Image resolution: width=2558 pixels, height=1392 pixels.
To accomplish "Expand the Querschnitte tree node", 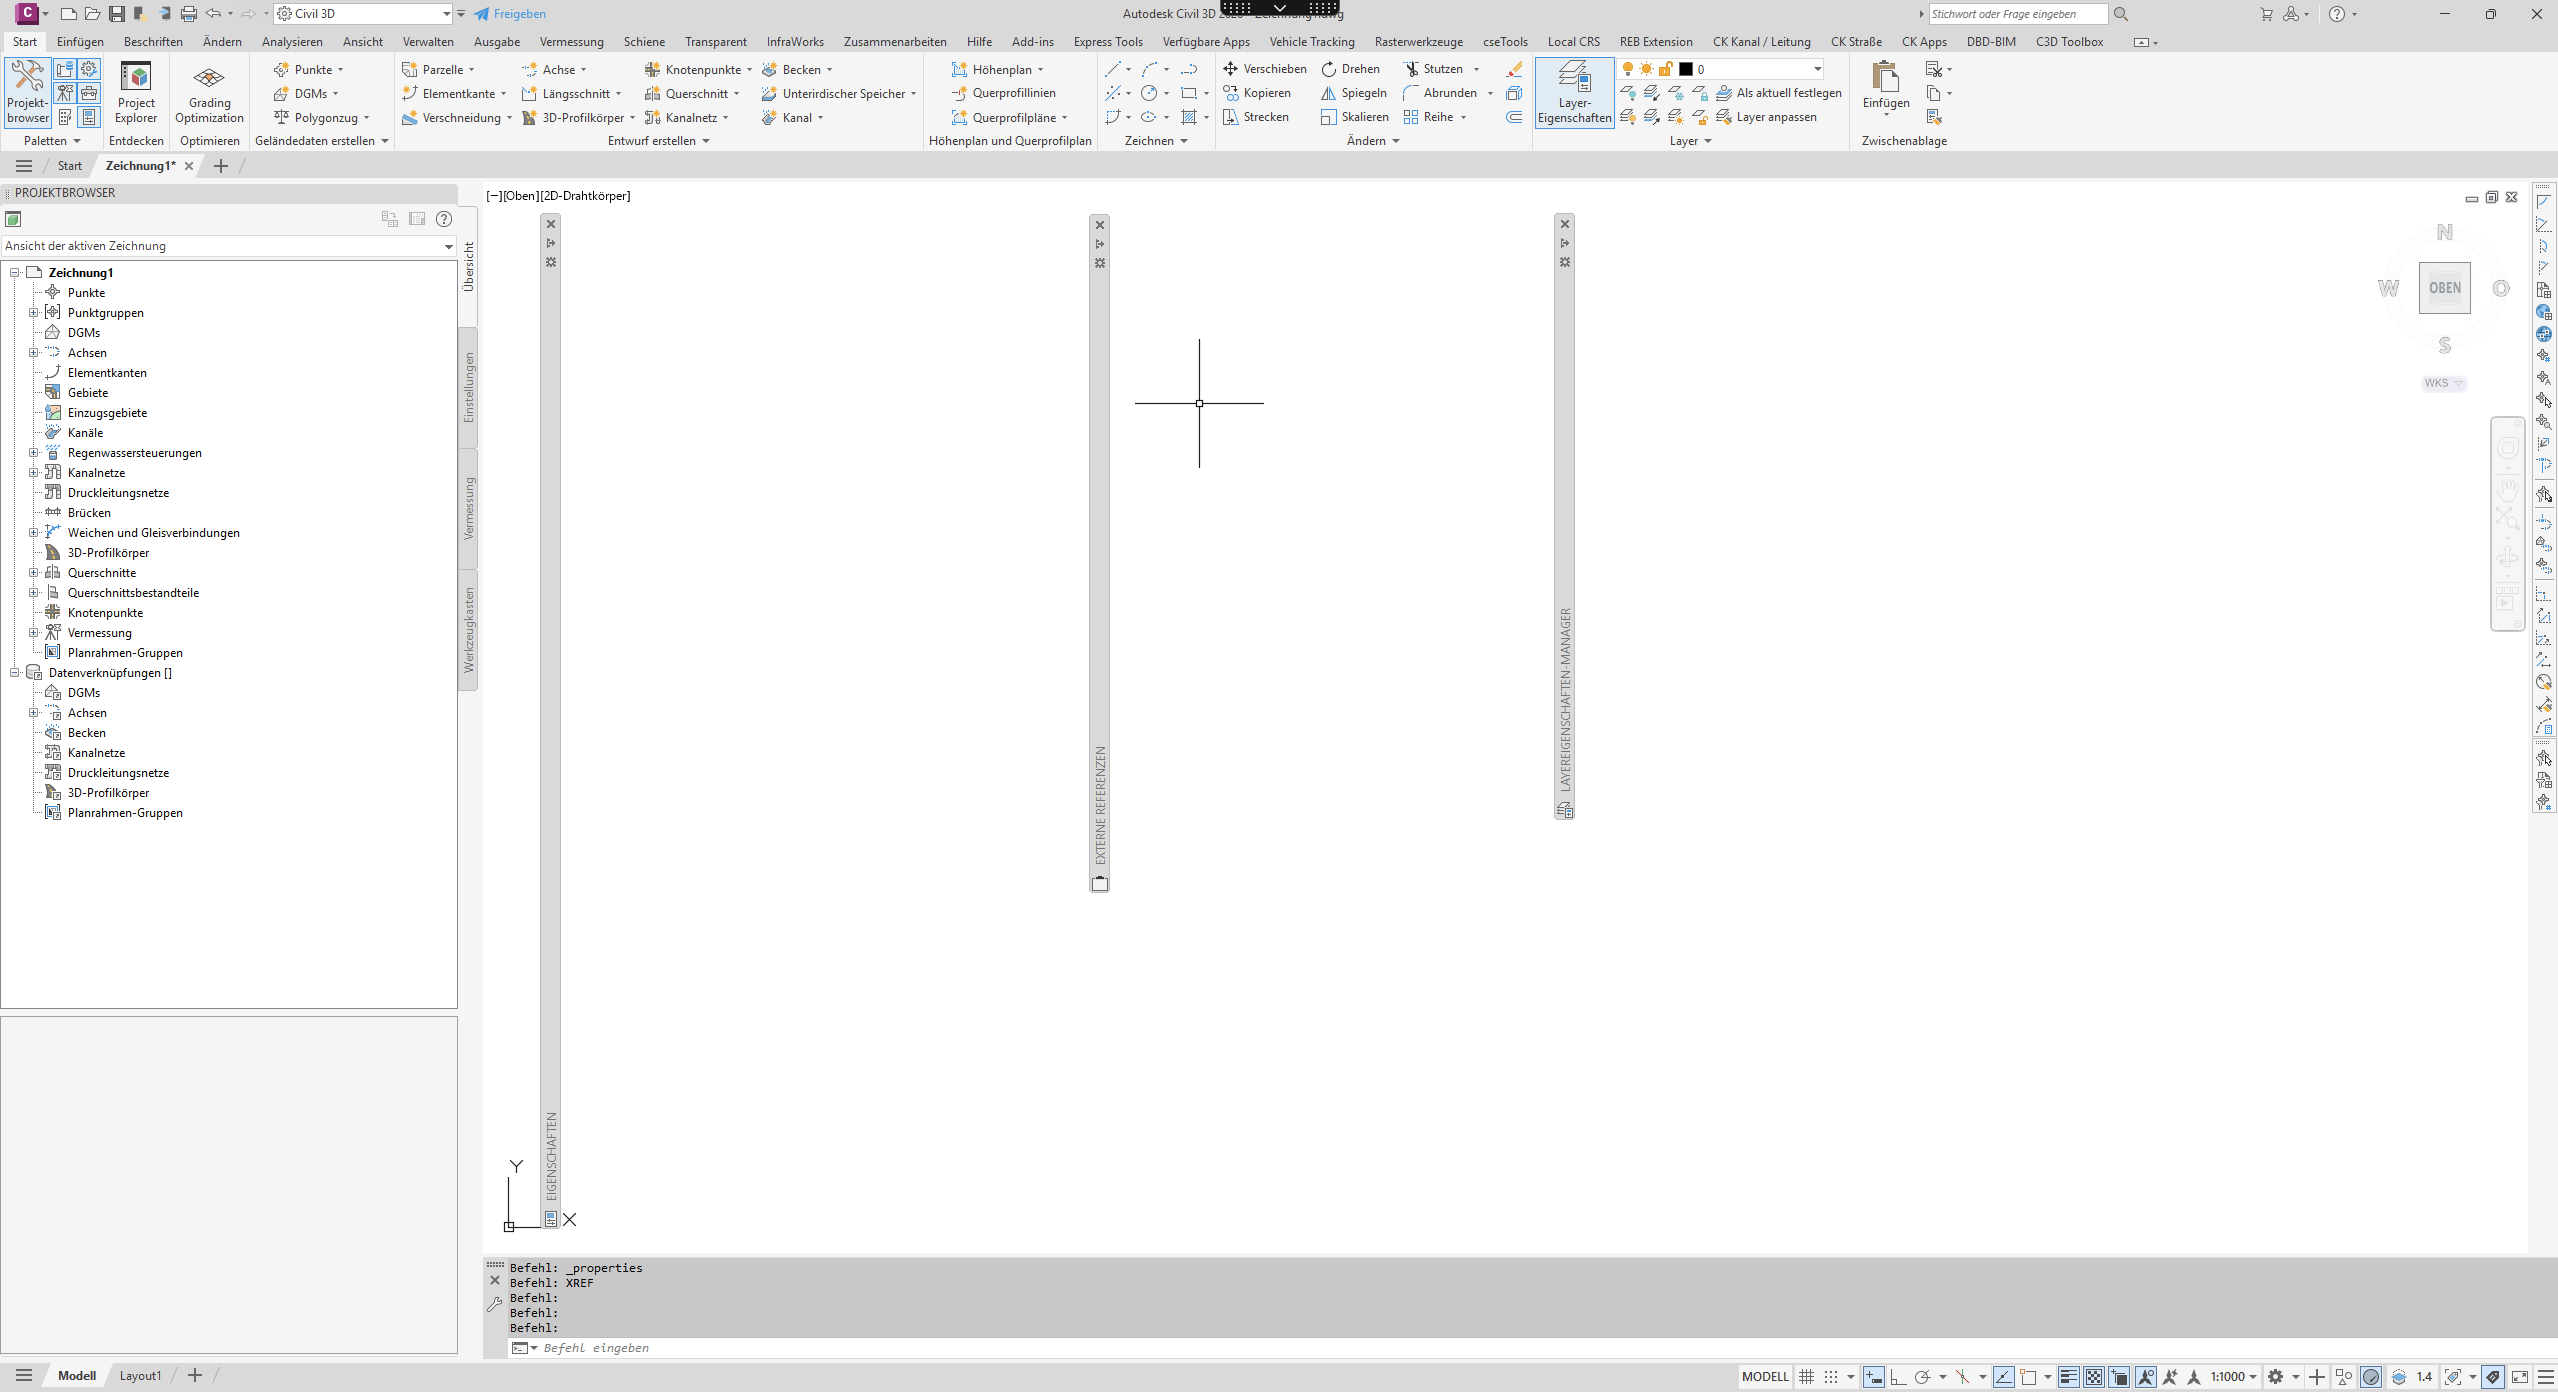I will coord(33,573).
